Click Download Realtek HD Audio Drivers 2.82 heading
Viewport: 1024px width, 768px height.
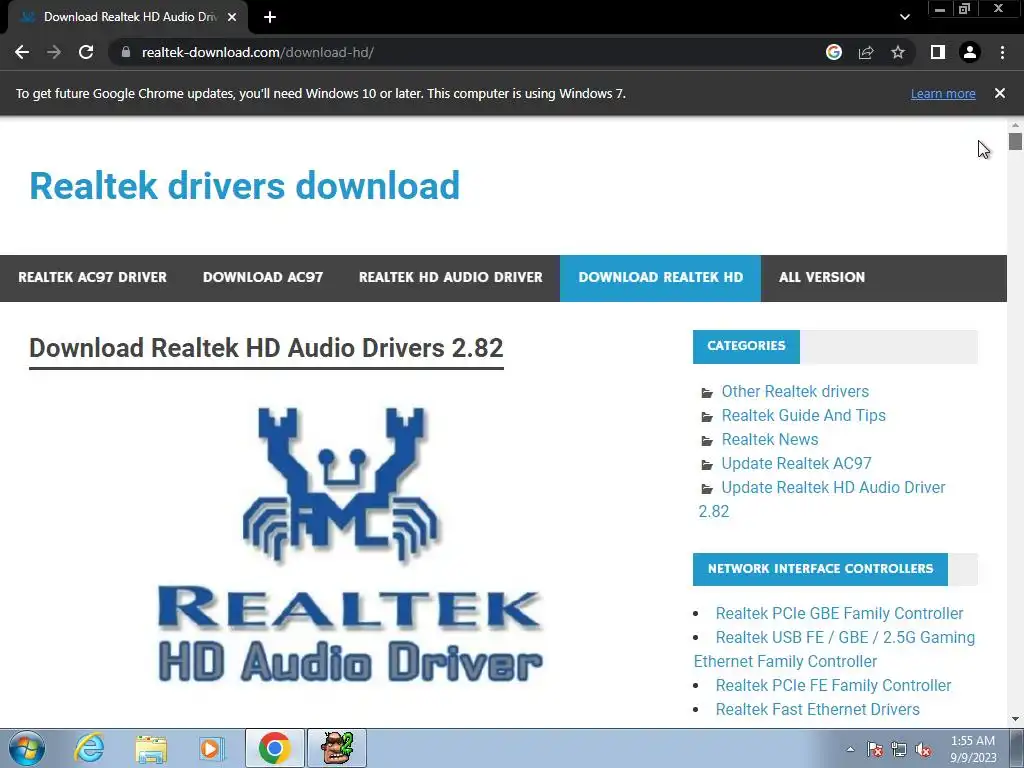(266, 348)
